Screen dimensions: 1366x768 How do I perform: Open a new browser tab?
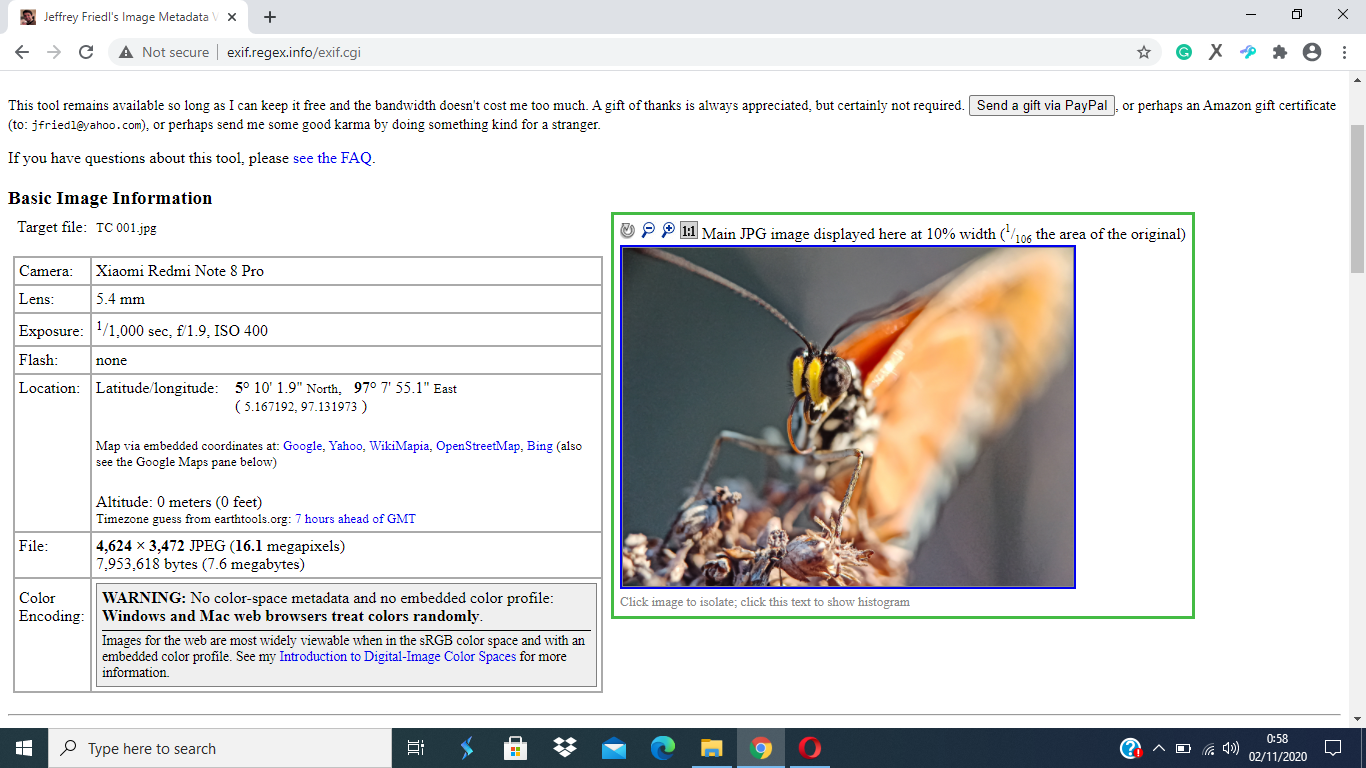click(x=270, y=17)
